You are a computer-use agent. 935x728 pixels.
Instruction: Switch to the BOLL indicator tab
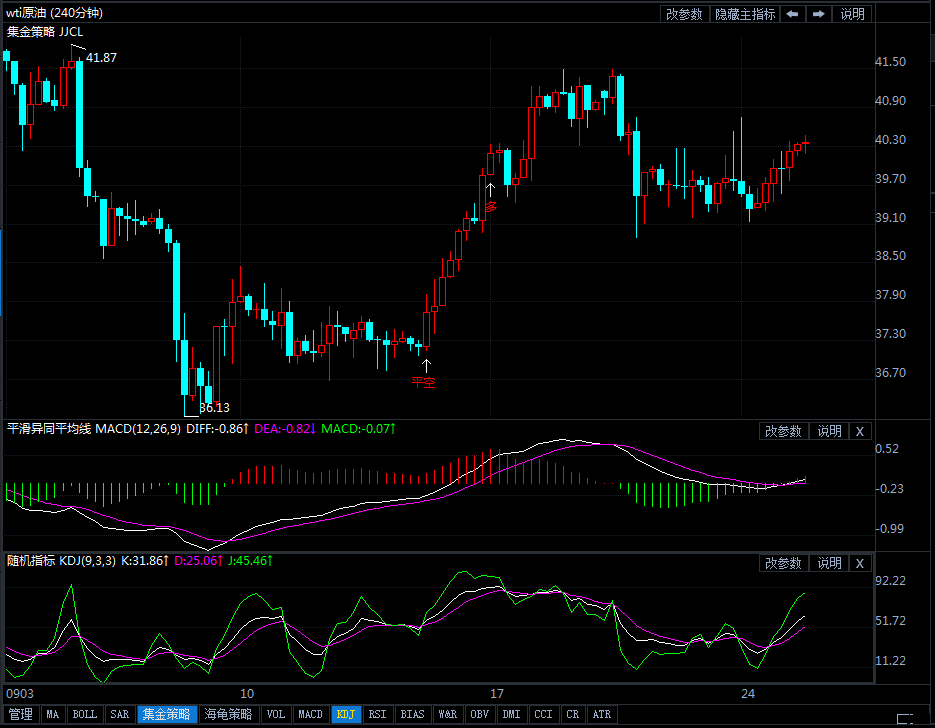[85, 714]
